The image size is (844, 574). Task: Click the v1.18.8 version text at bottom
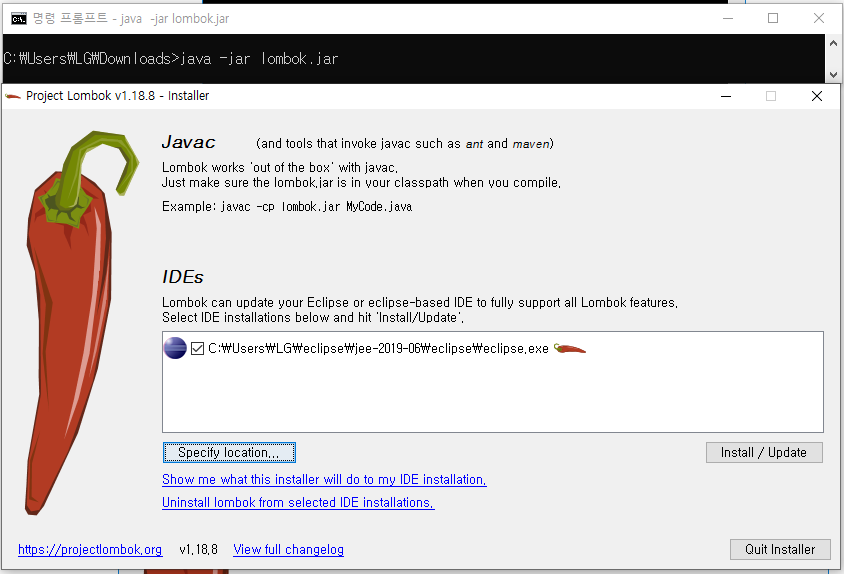(x=199, y=549)
